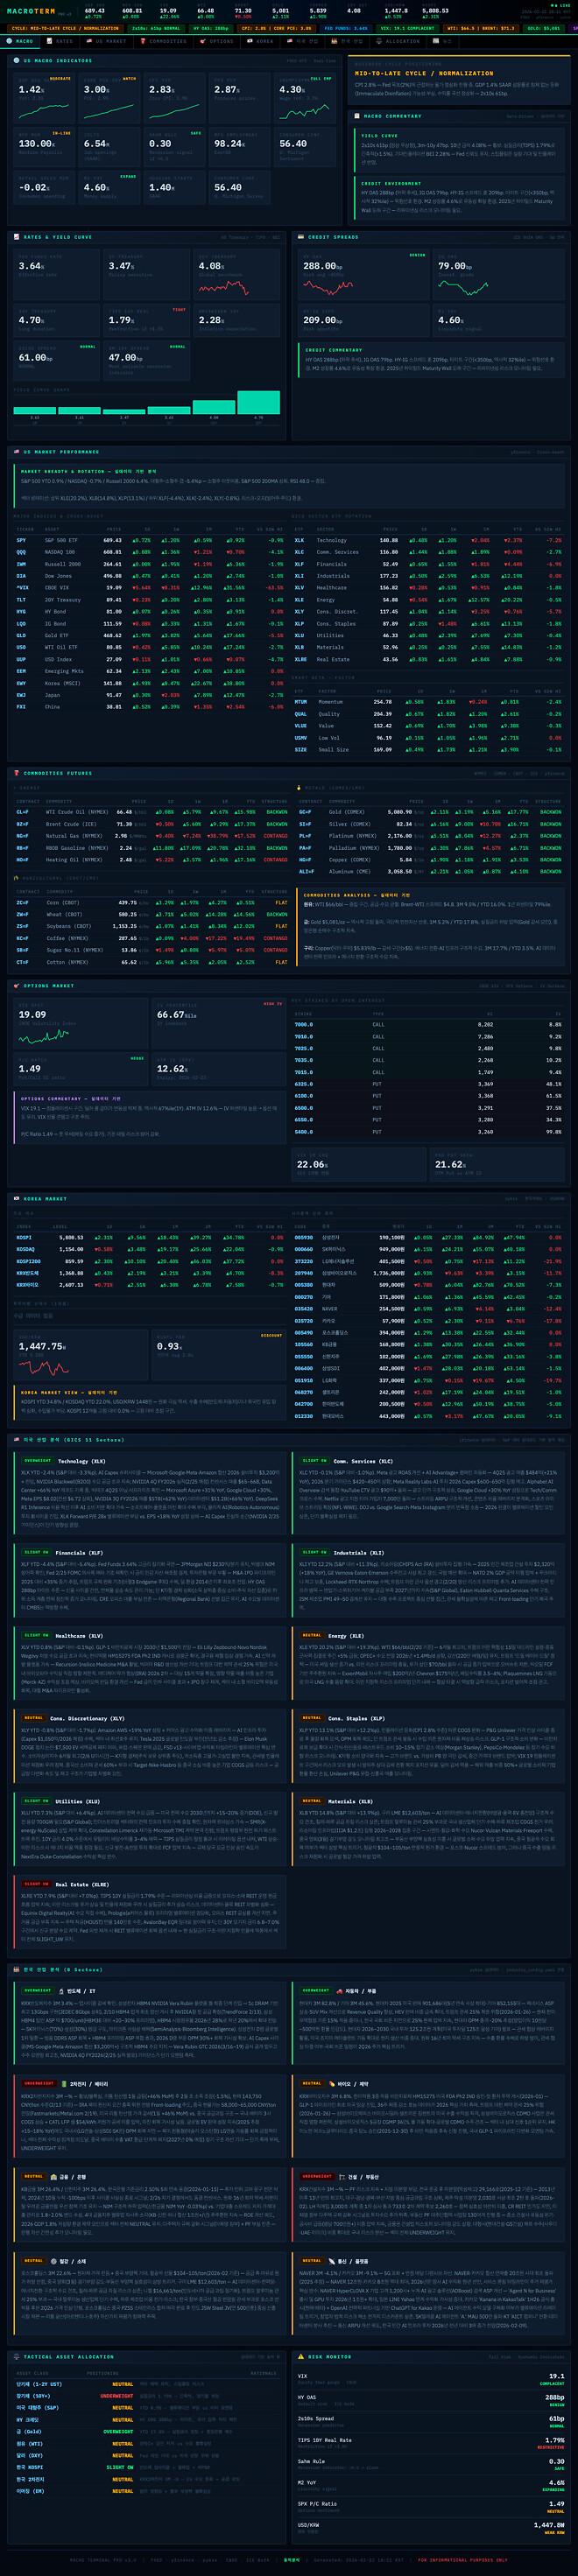This screenshot has width=578, height=2576.
Task: Click the Macro Commentary panel icon
Action: [x=357, y=116]
